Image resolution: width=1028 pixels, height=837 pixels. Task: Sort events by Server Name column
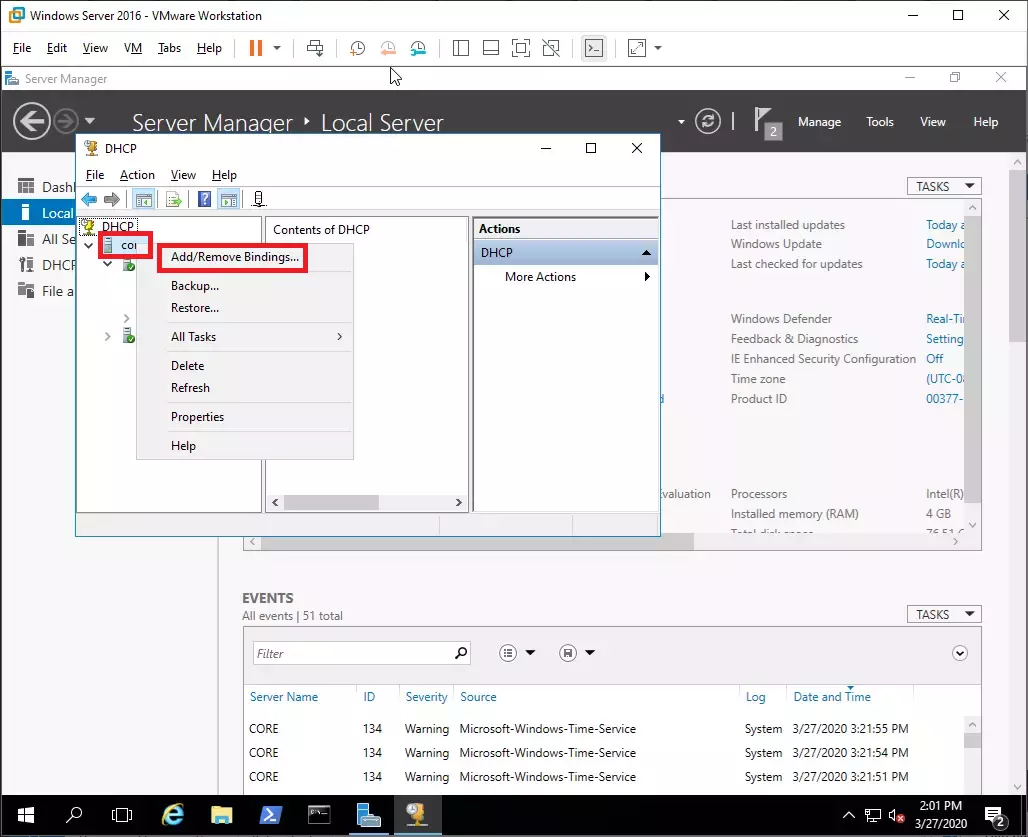pyautogui.click(x=284, y=697)
